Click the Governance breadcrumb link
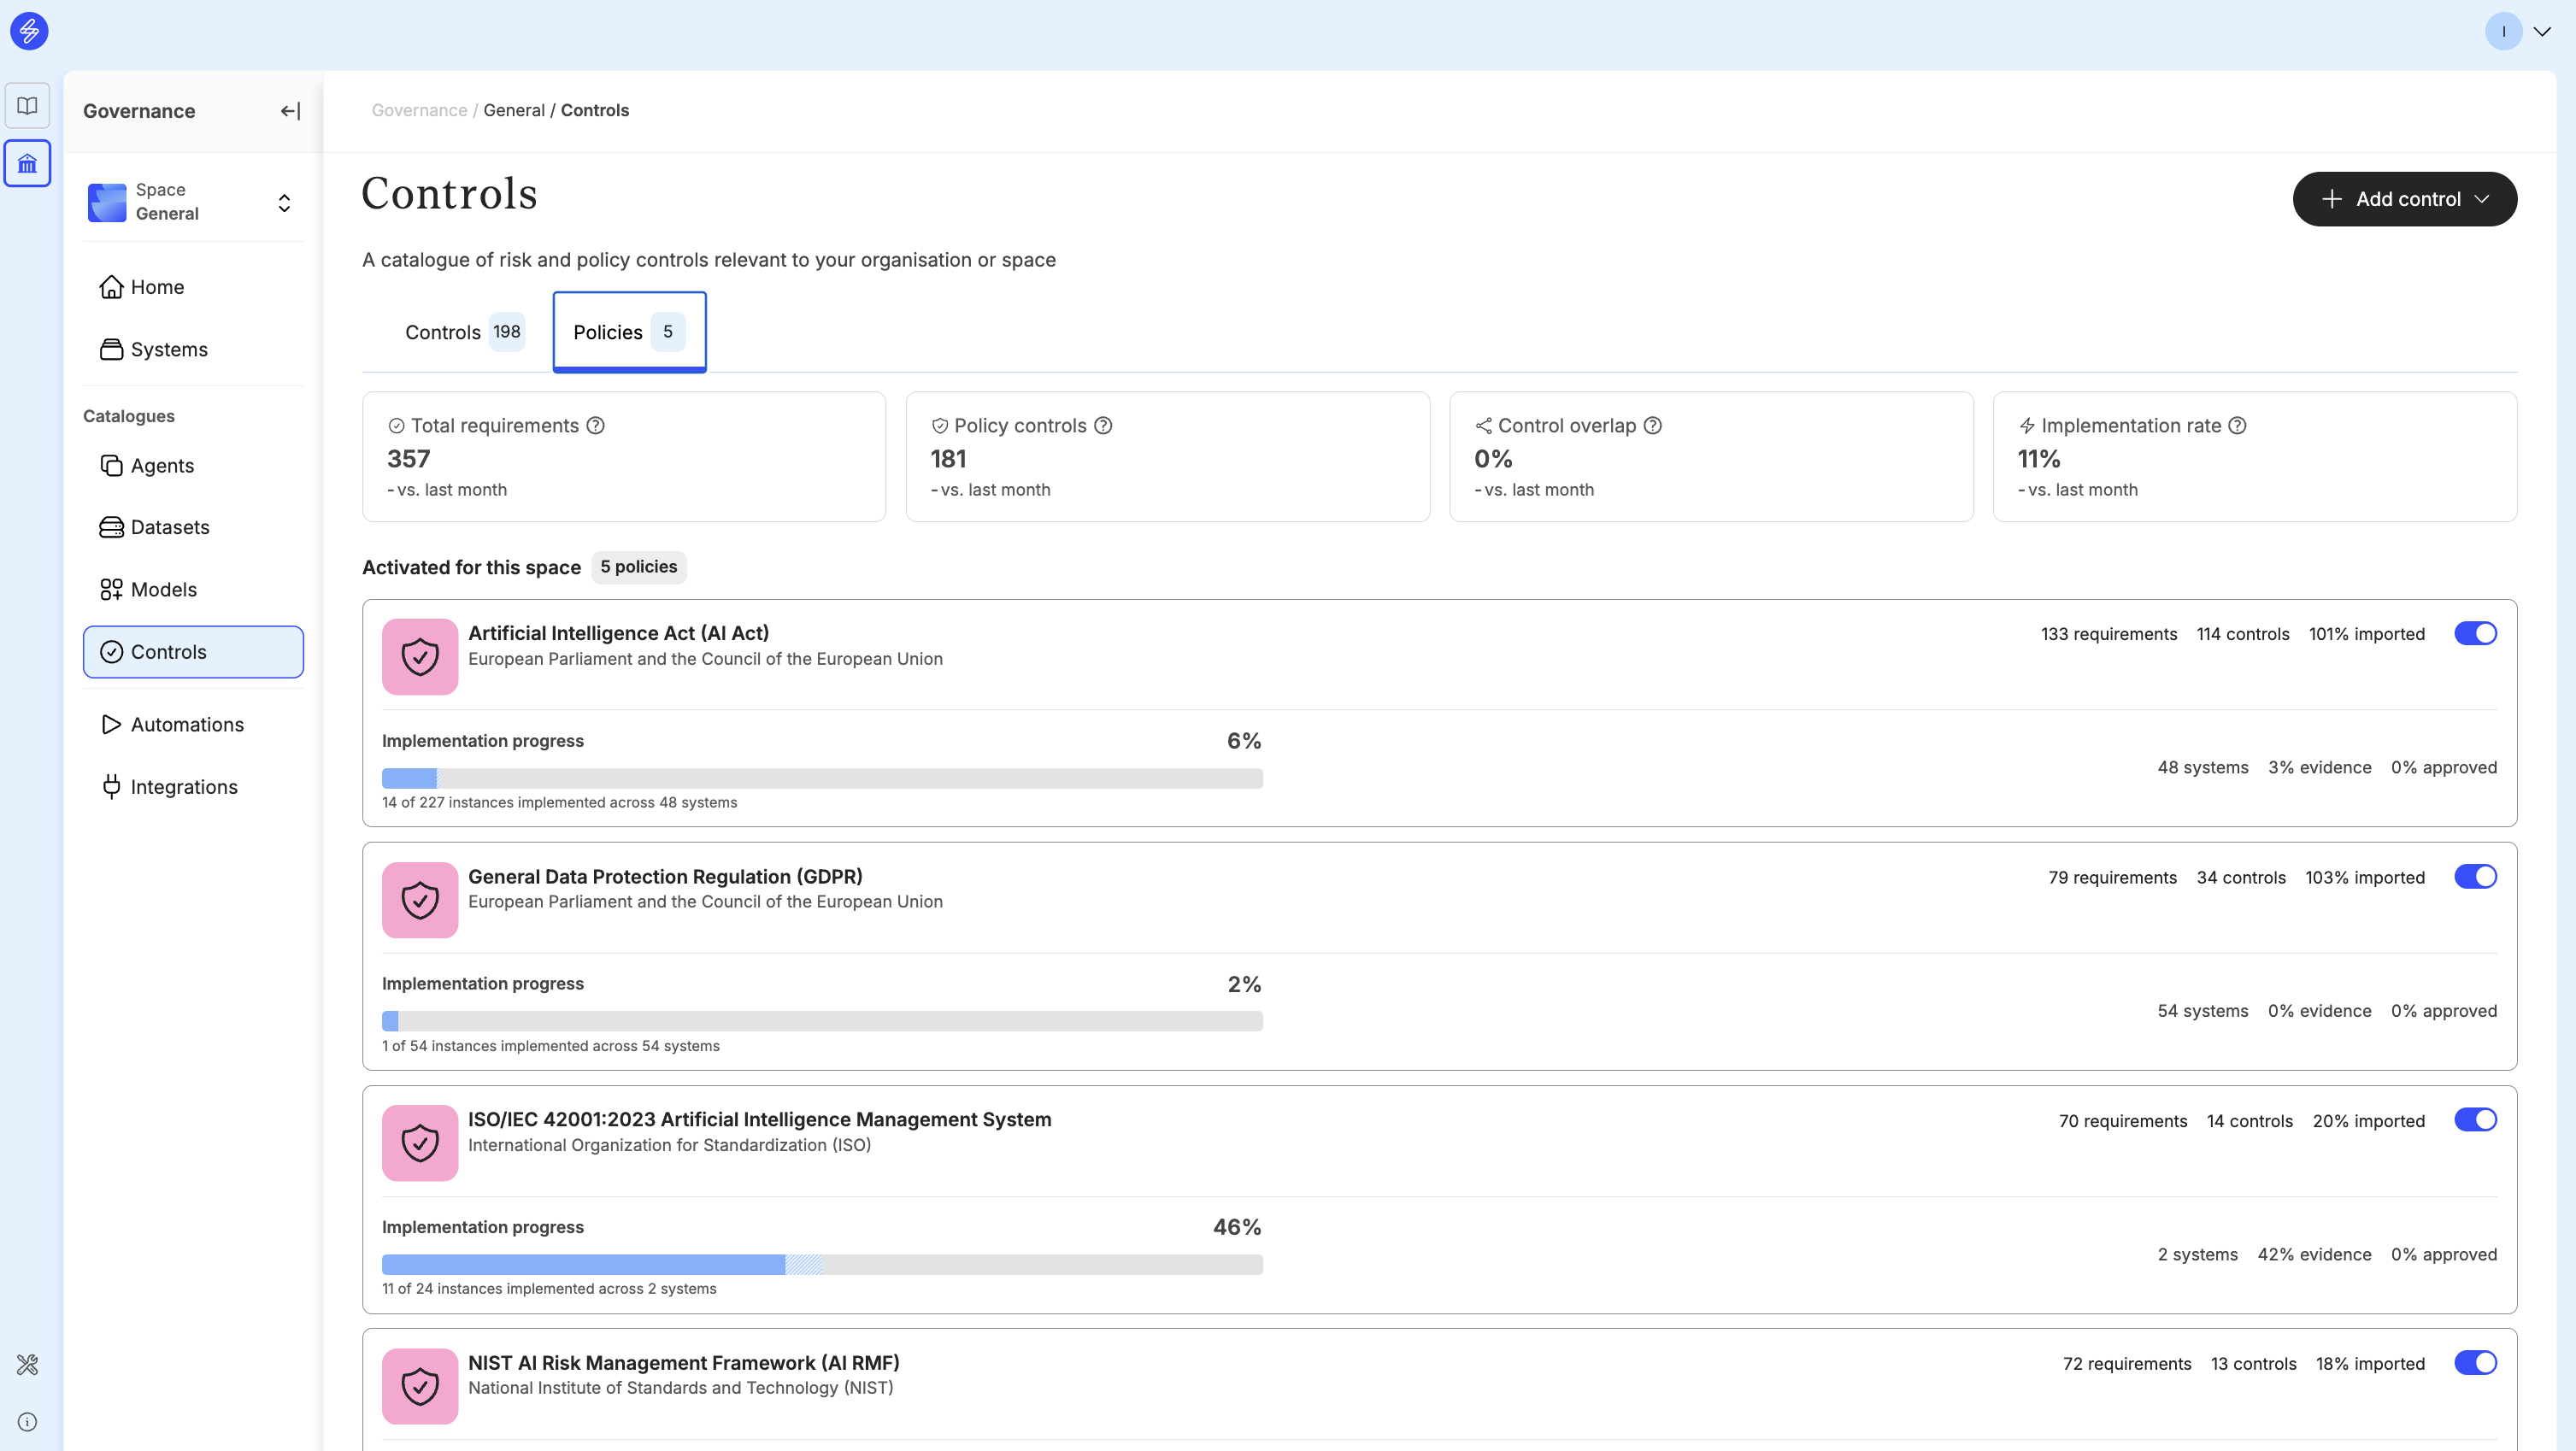Viewport: 2576px width, 1451px height. (x=419, y=110)
